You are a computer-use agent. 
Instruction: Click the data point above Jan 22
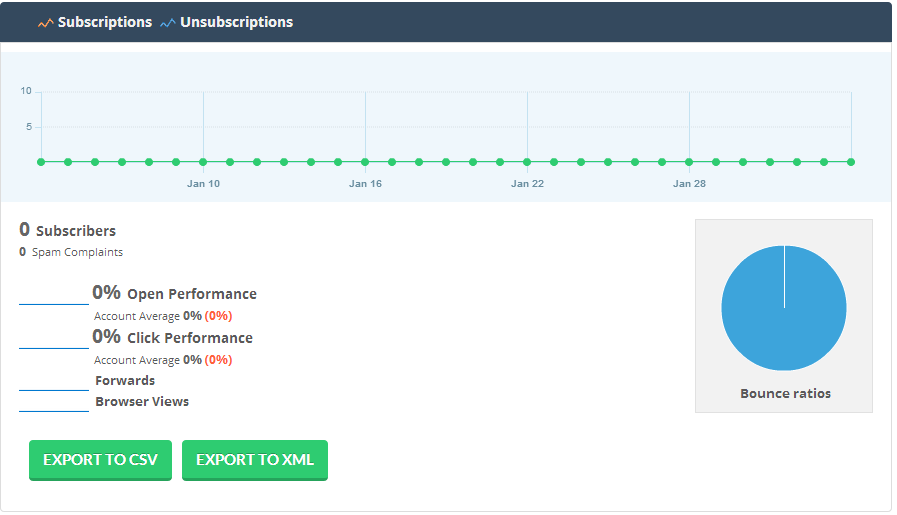[x=527, y=162]
